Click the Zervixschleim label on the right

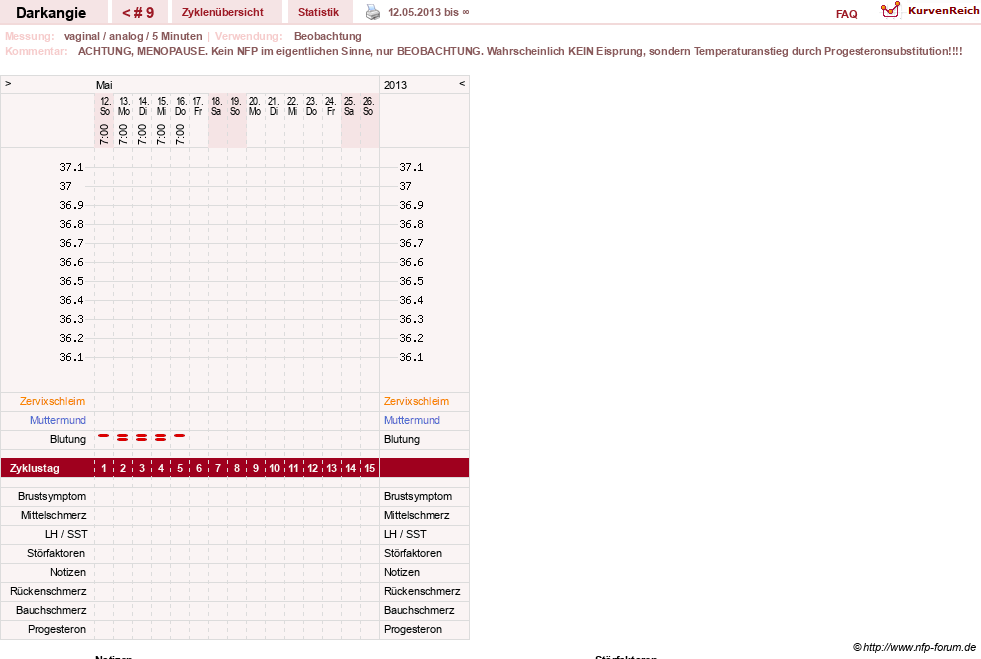[x=417, y=401]
